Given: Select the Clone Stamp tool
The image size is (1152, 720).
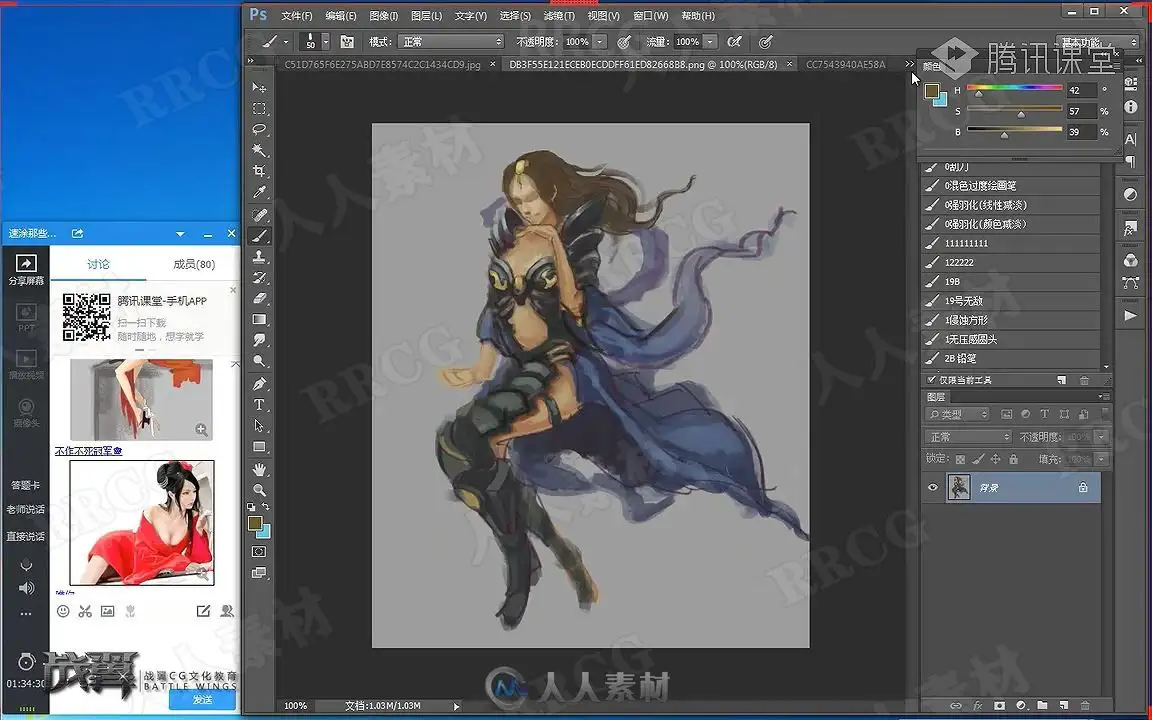Looking at the screenshot, I should 259,256.
